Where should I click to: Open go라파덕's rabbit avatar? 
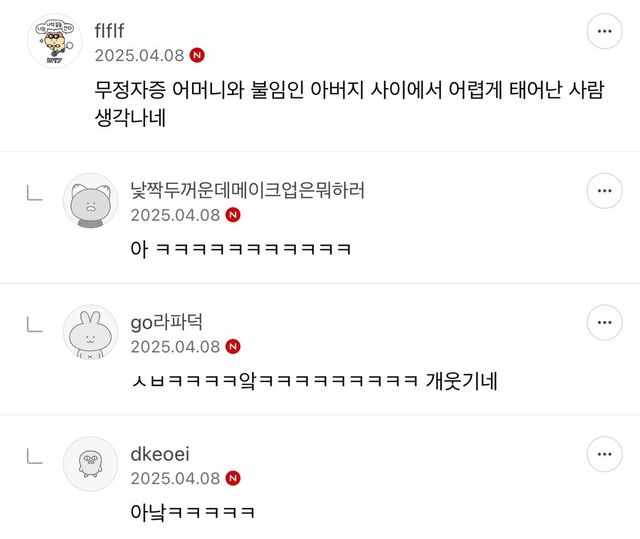(x=91, y=332)
